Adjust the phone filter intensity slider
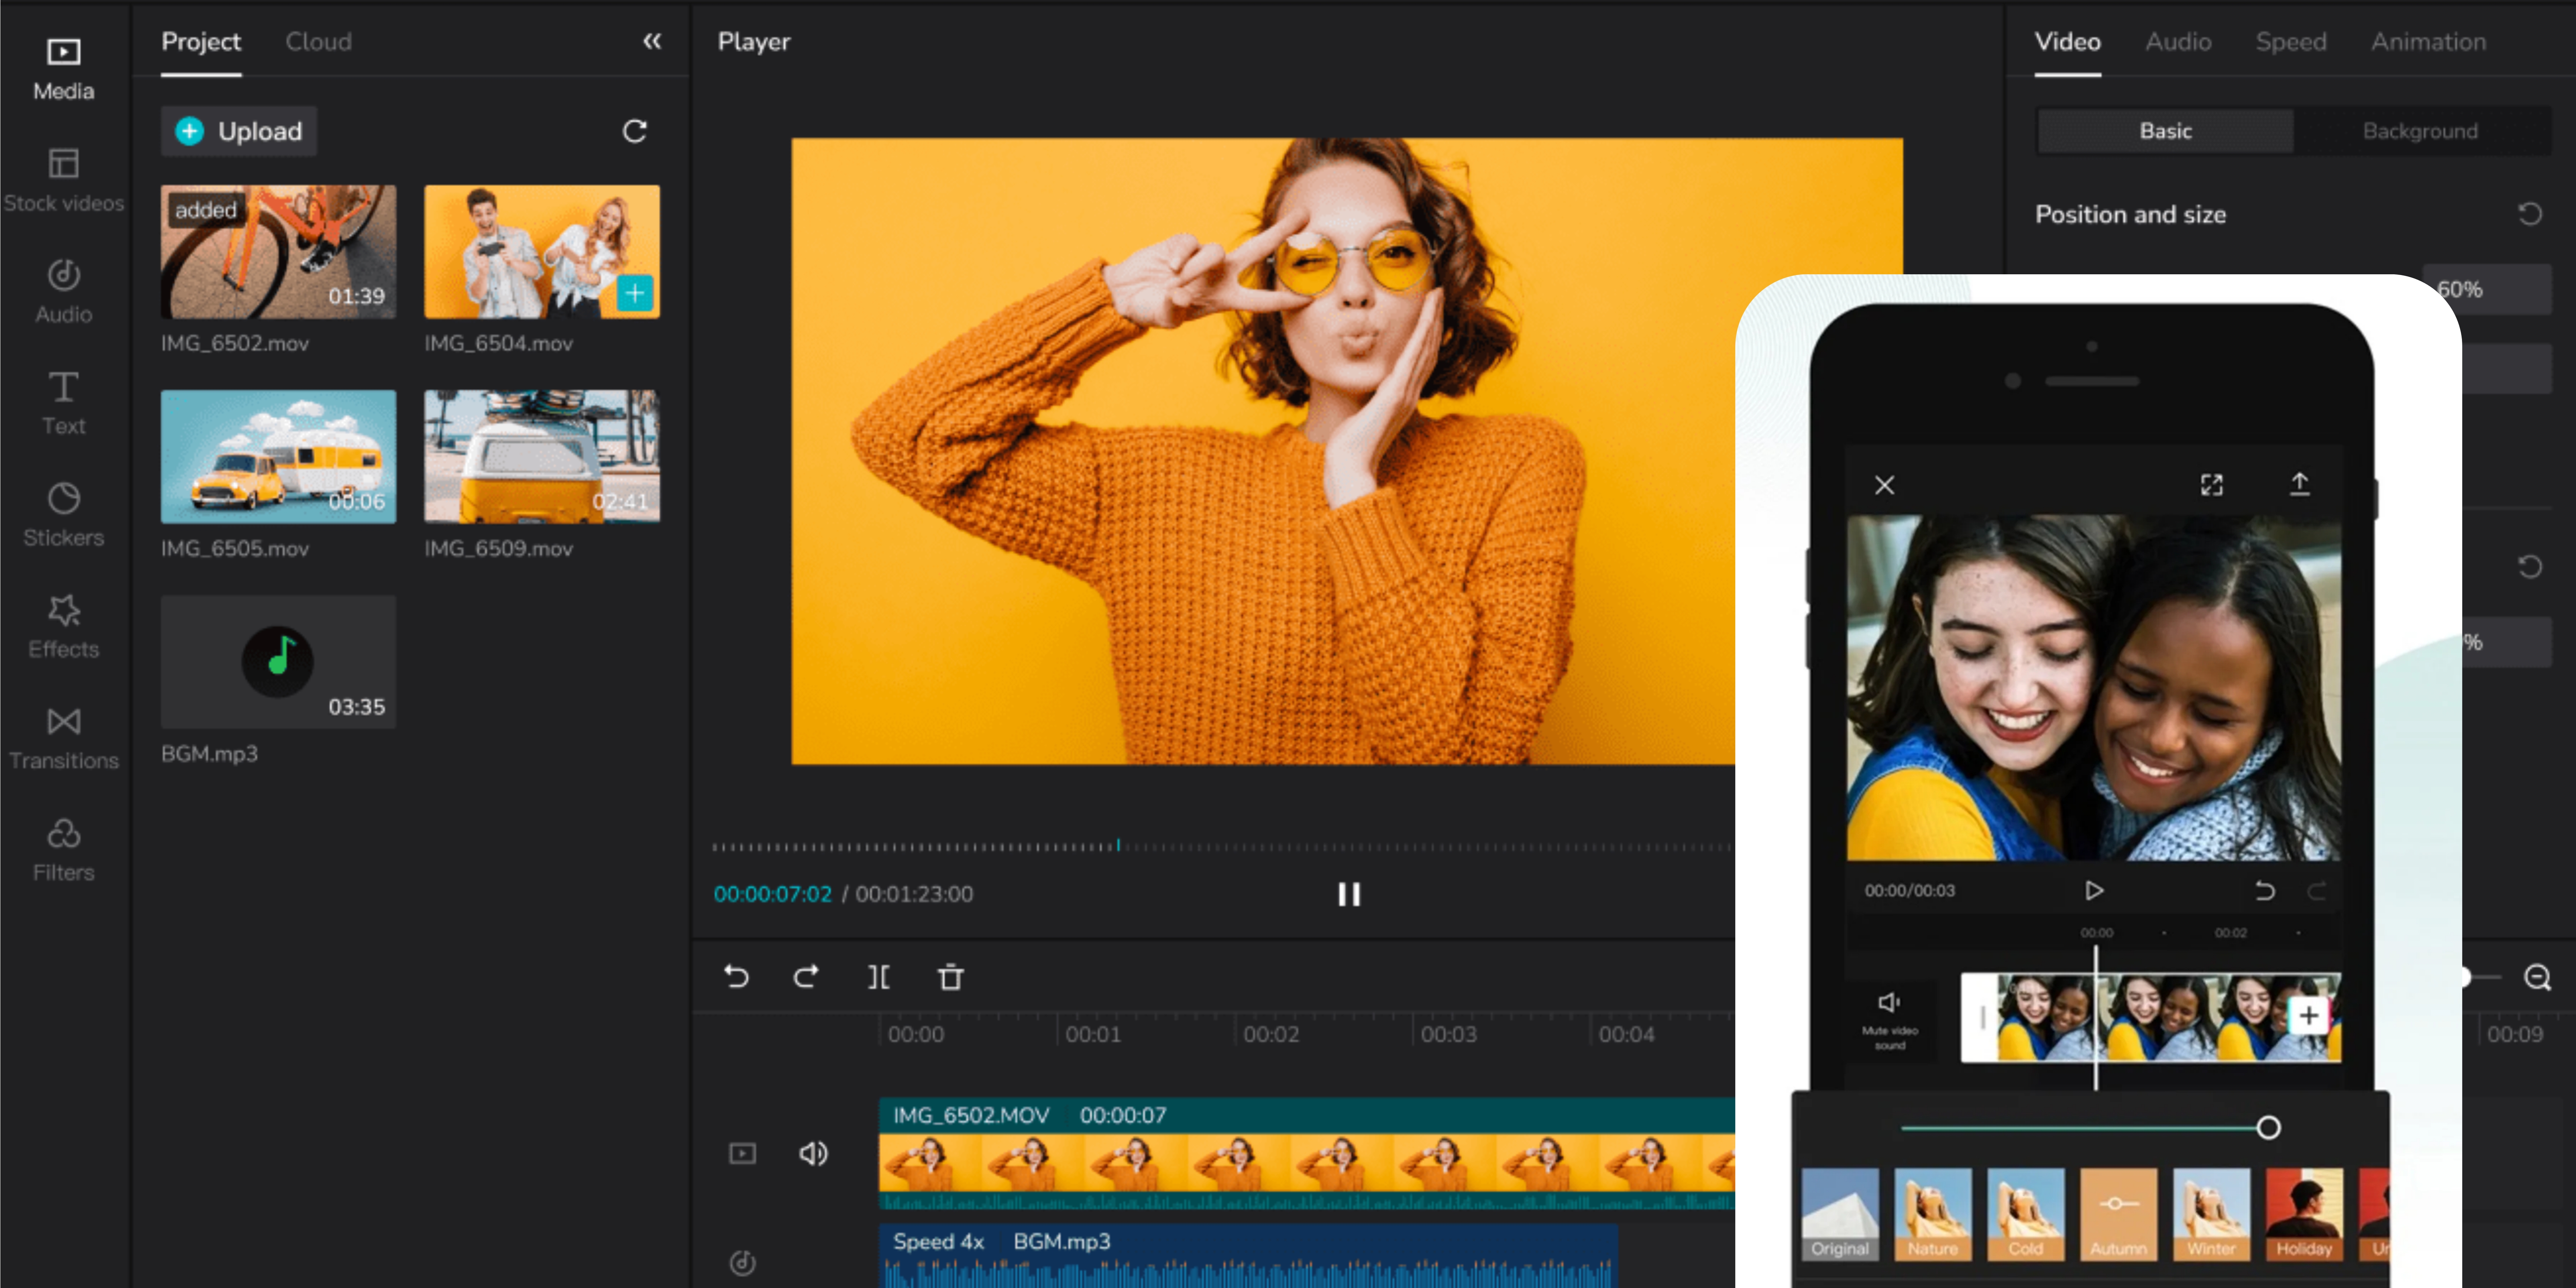The height and width of the screenshot is (1288, 2576). coord(2268,1128)
